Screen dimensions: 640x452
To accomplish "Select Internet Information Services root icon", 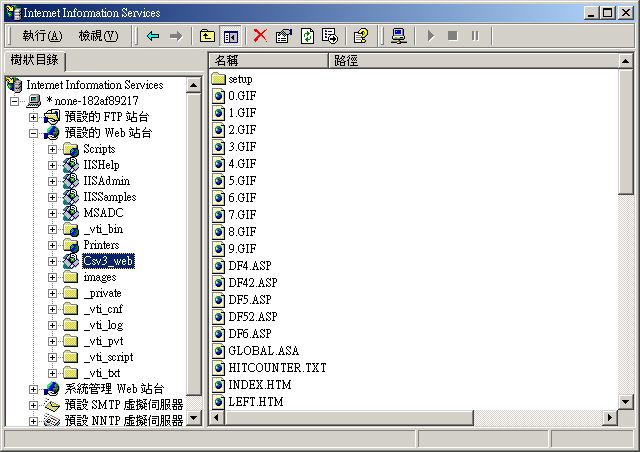I will (14, 85).
